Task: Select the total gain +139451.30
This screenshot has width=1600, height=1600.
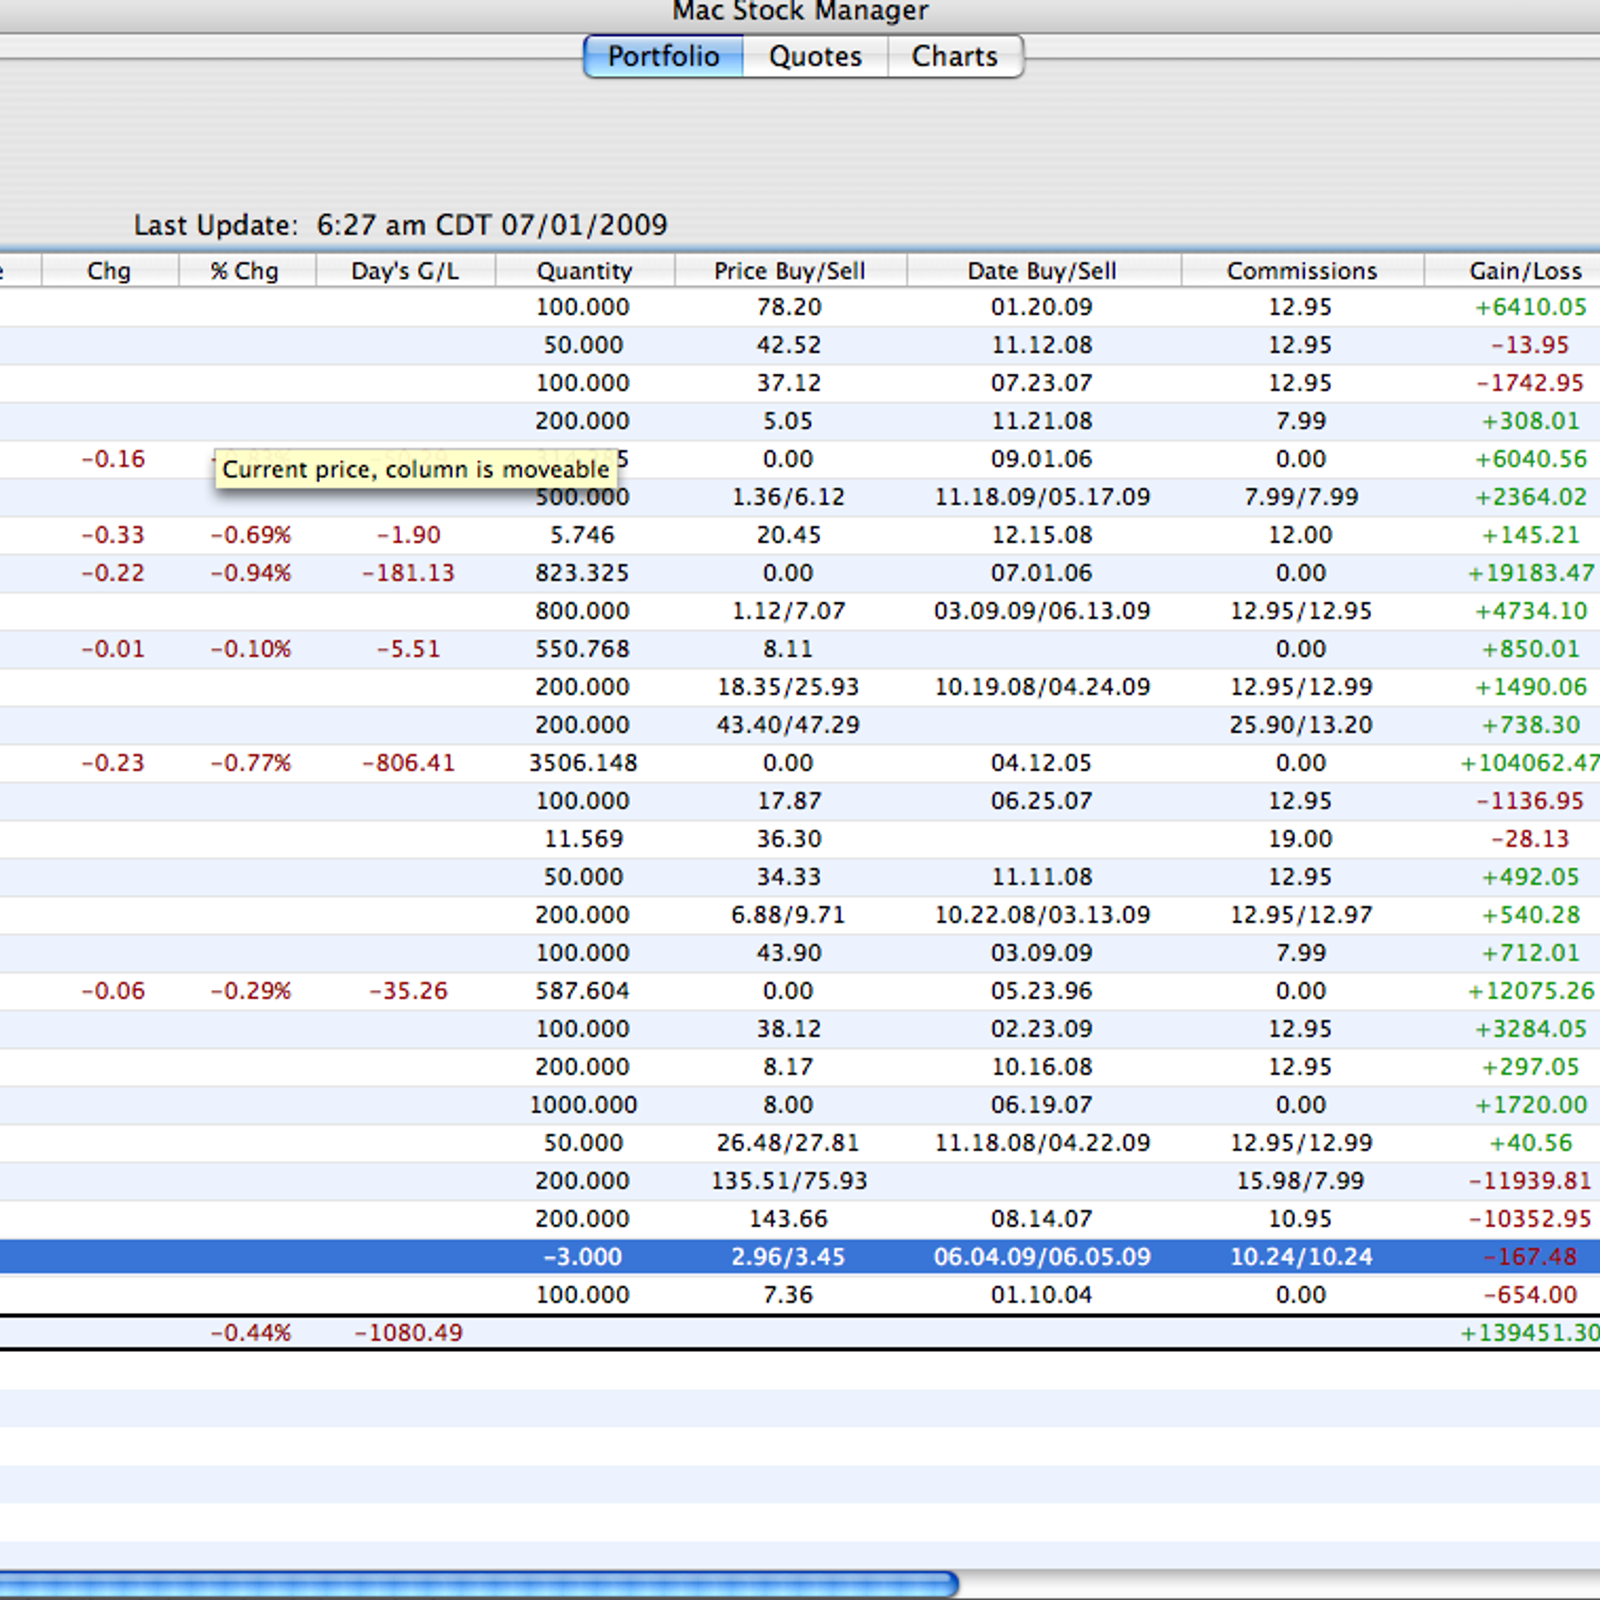Action: click(1530, 1333)
